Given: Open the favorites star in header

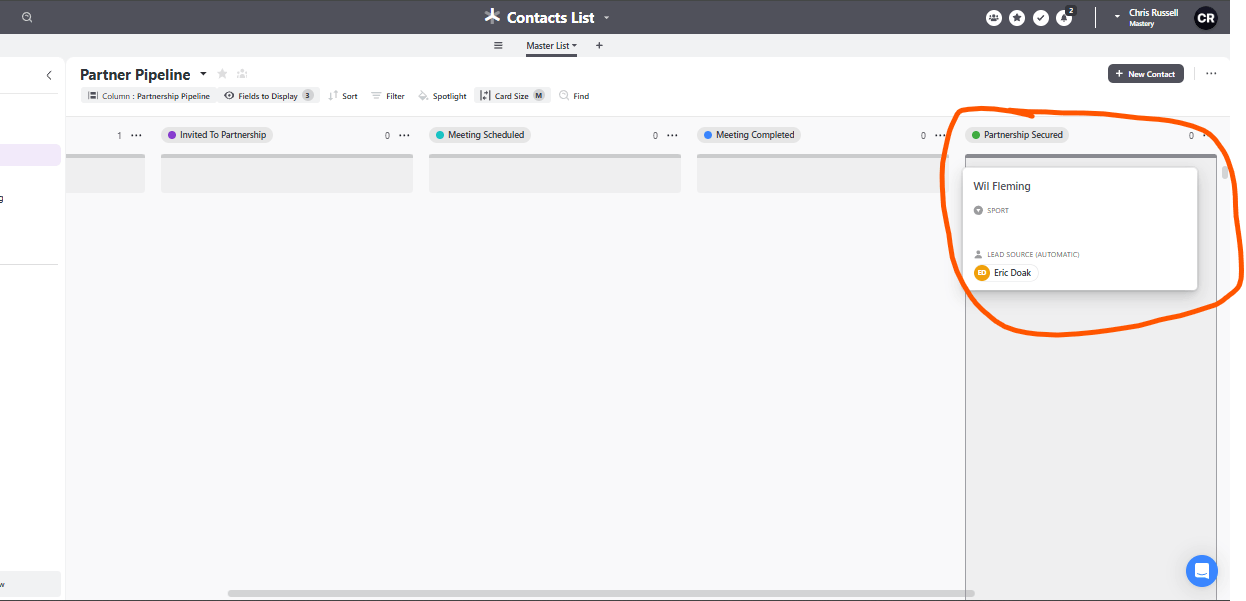Looking at the screenshot, I should click(x=1017, y=17).
